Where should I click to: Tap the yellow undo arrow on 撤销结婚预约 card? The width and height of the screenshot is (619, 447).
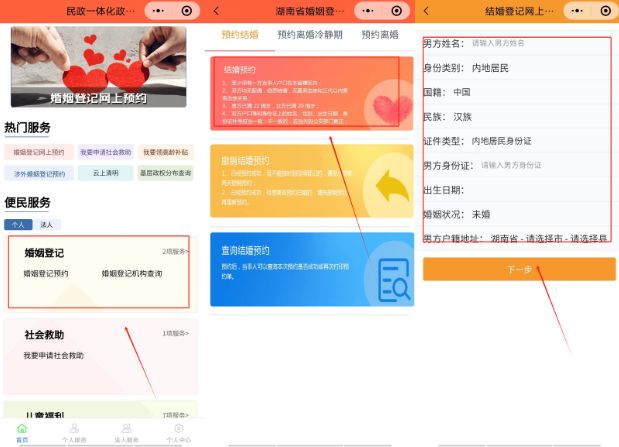coord(392,188)
